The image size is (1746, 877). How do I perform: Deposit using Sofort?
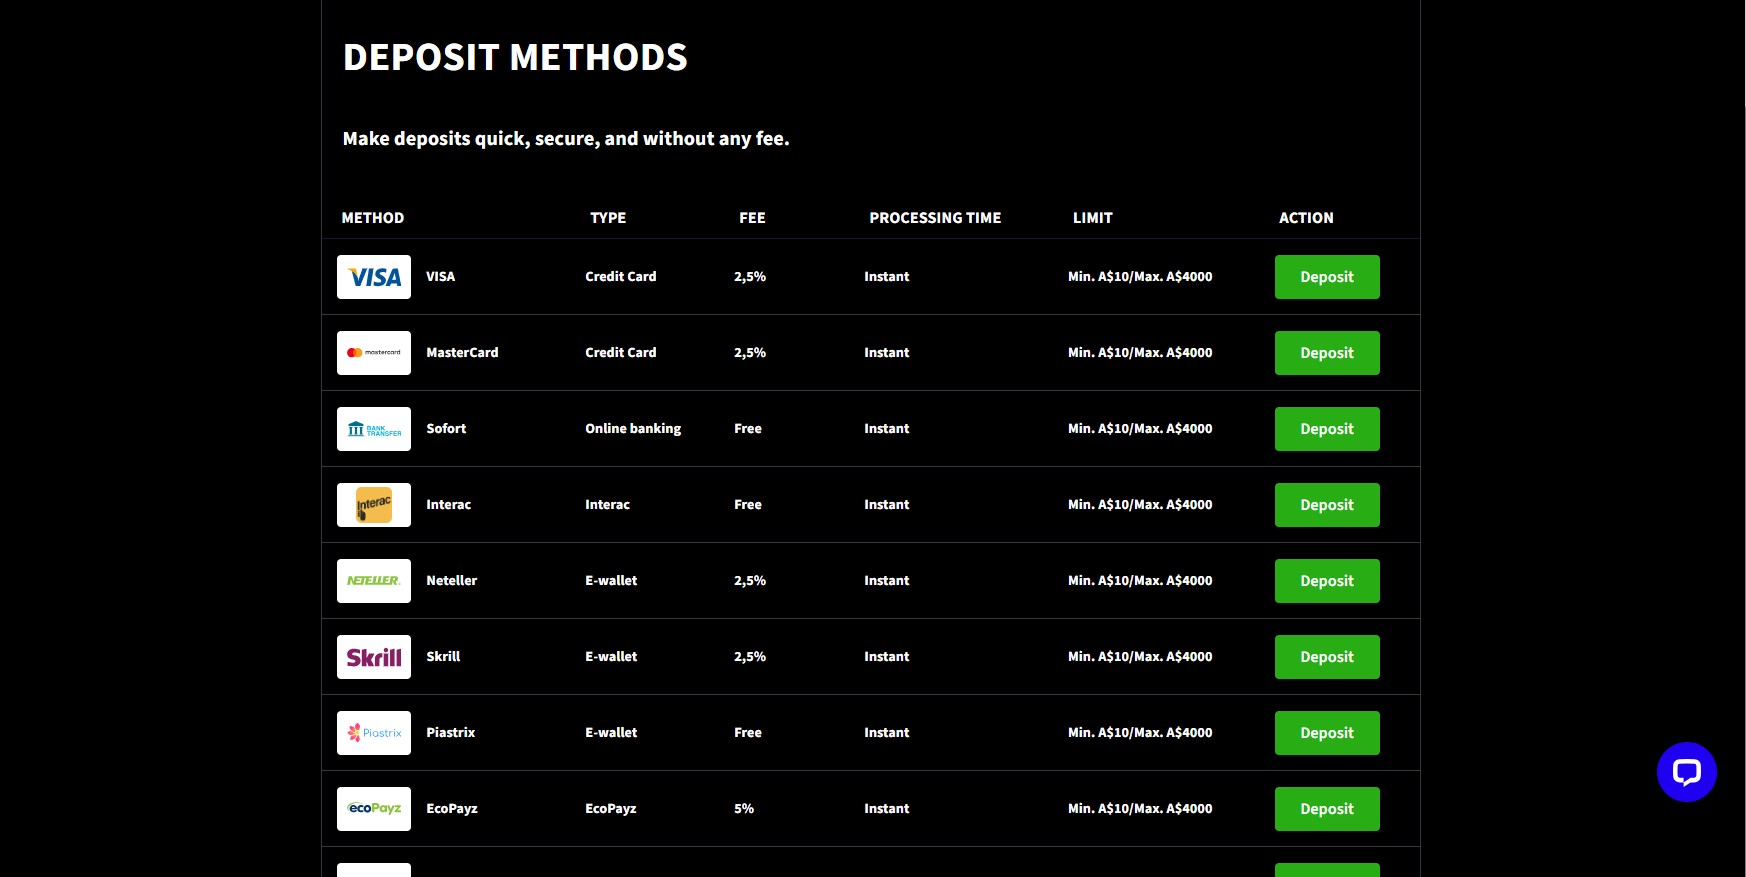(x=1327, y=429)
